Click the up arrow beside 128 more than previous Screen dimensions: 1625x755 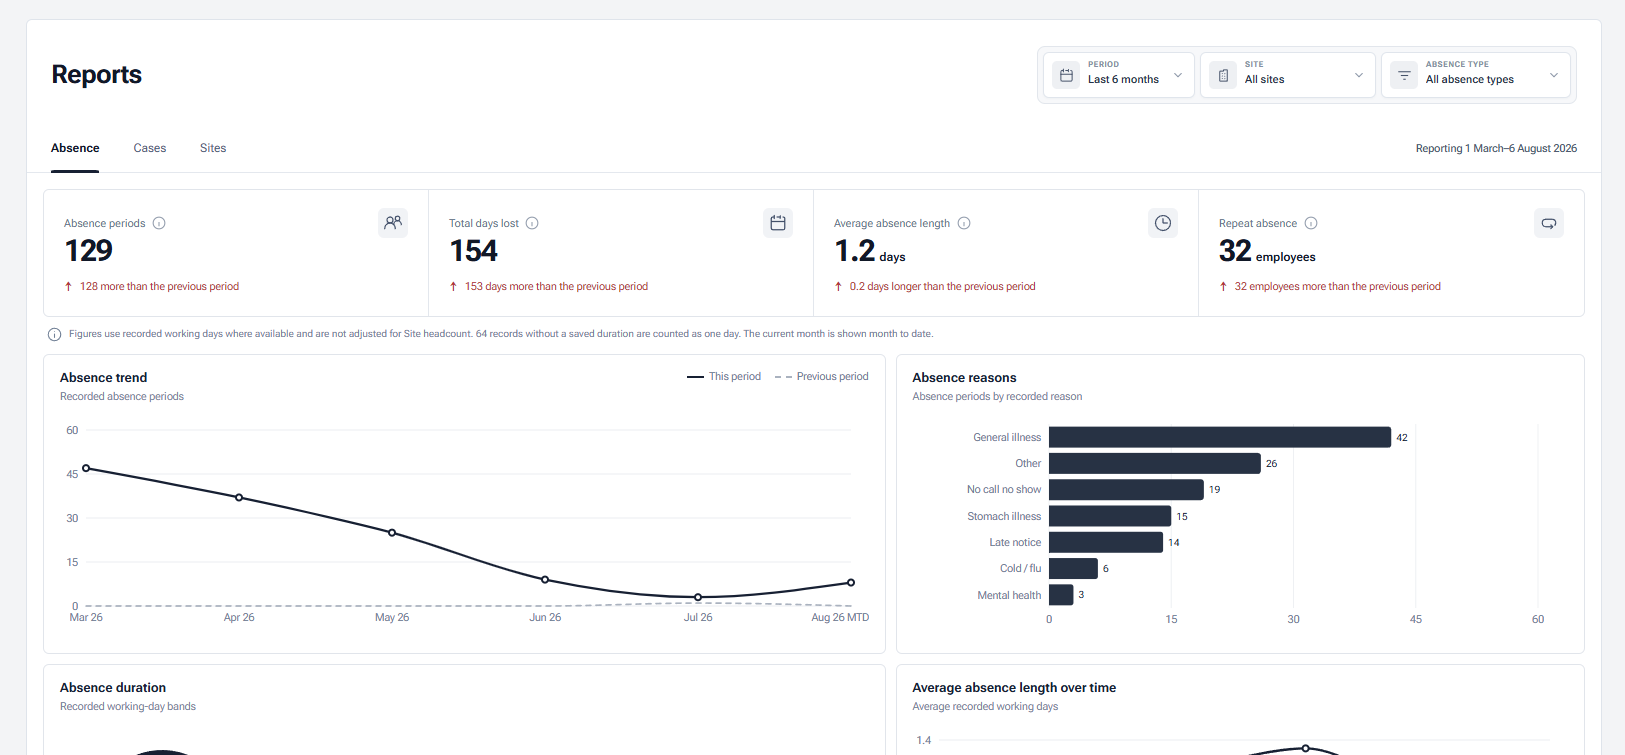pos(68,286)
